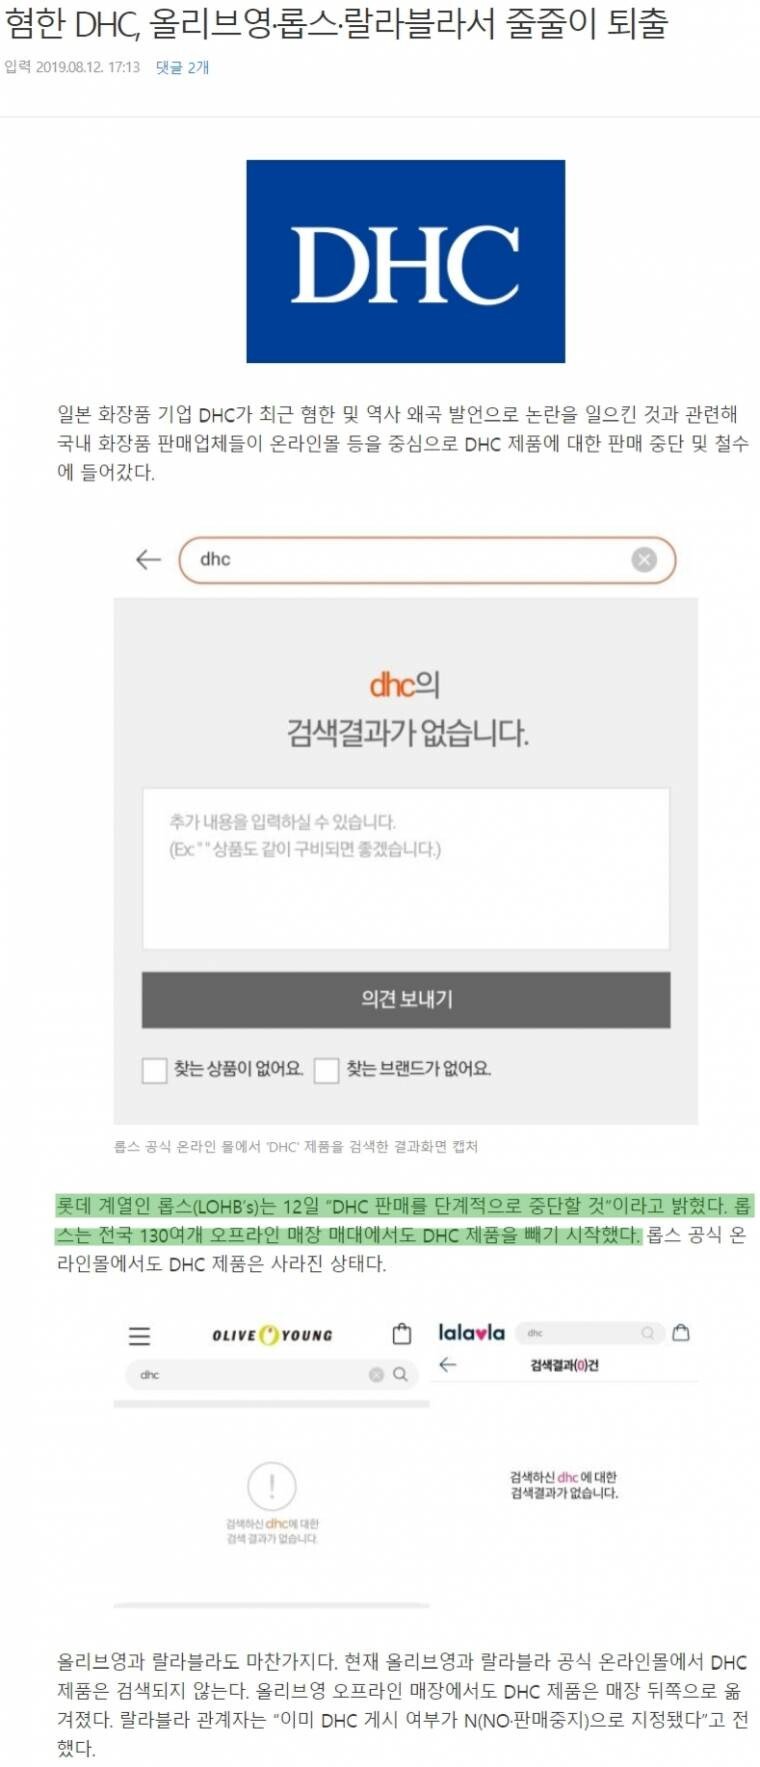Image resolution: width=760 pixels, height=1767 pixels.
Task: Open the lalavla shopping bag icon
Action: click(x=681, y=1332)
